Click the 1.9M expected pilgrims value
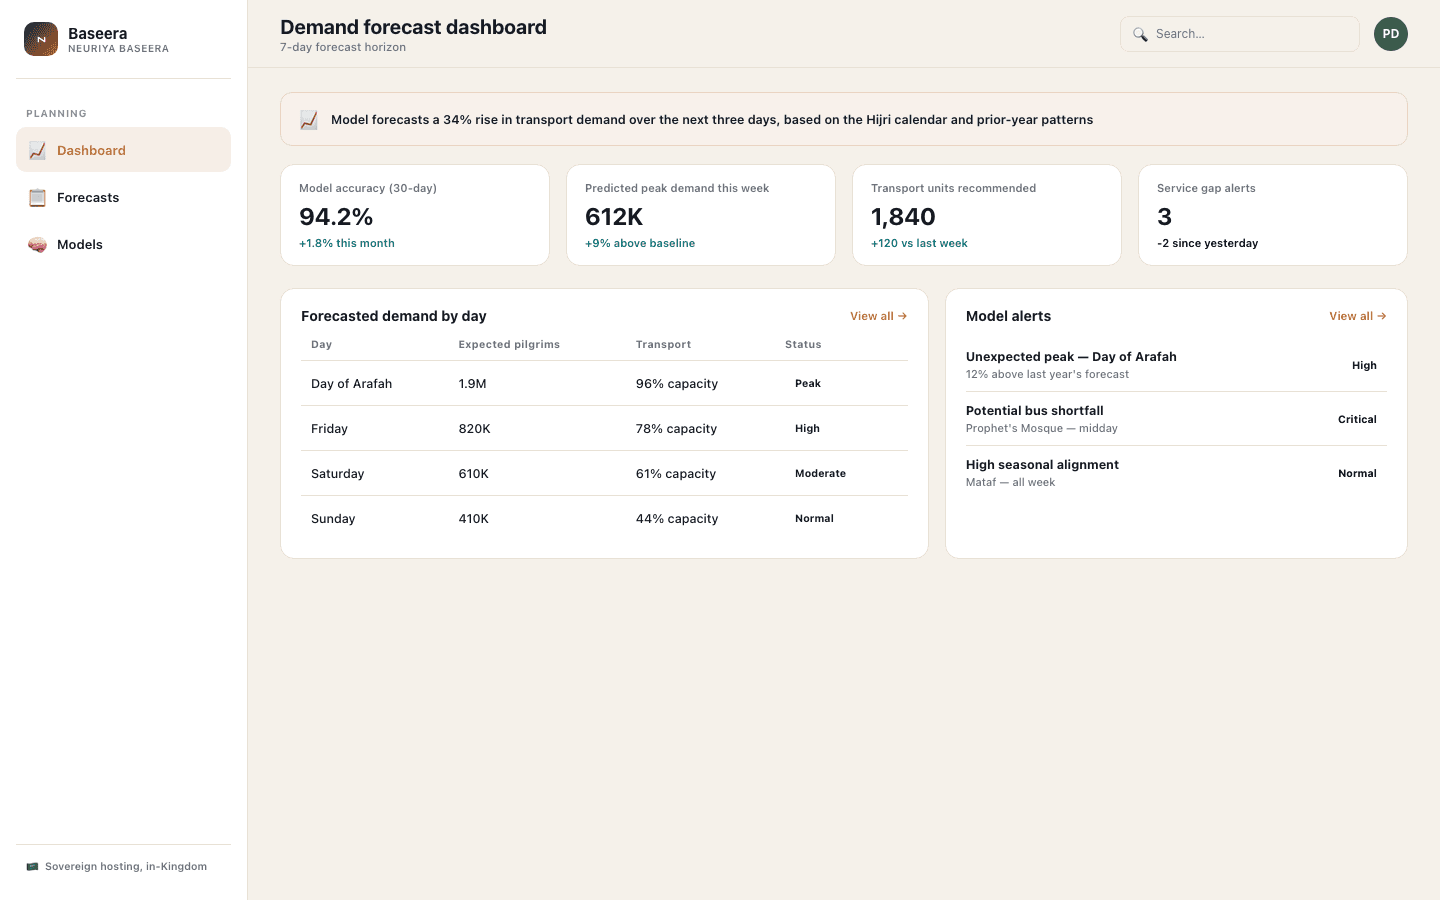 (x=473, y=383)
